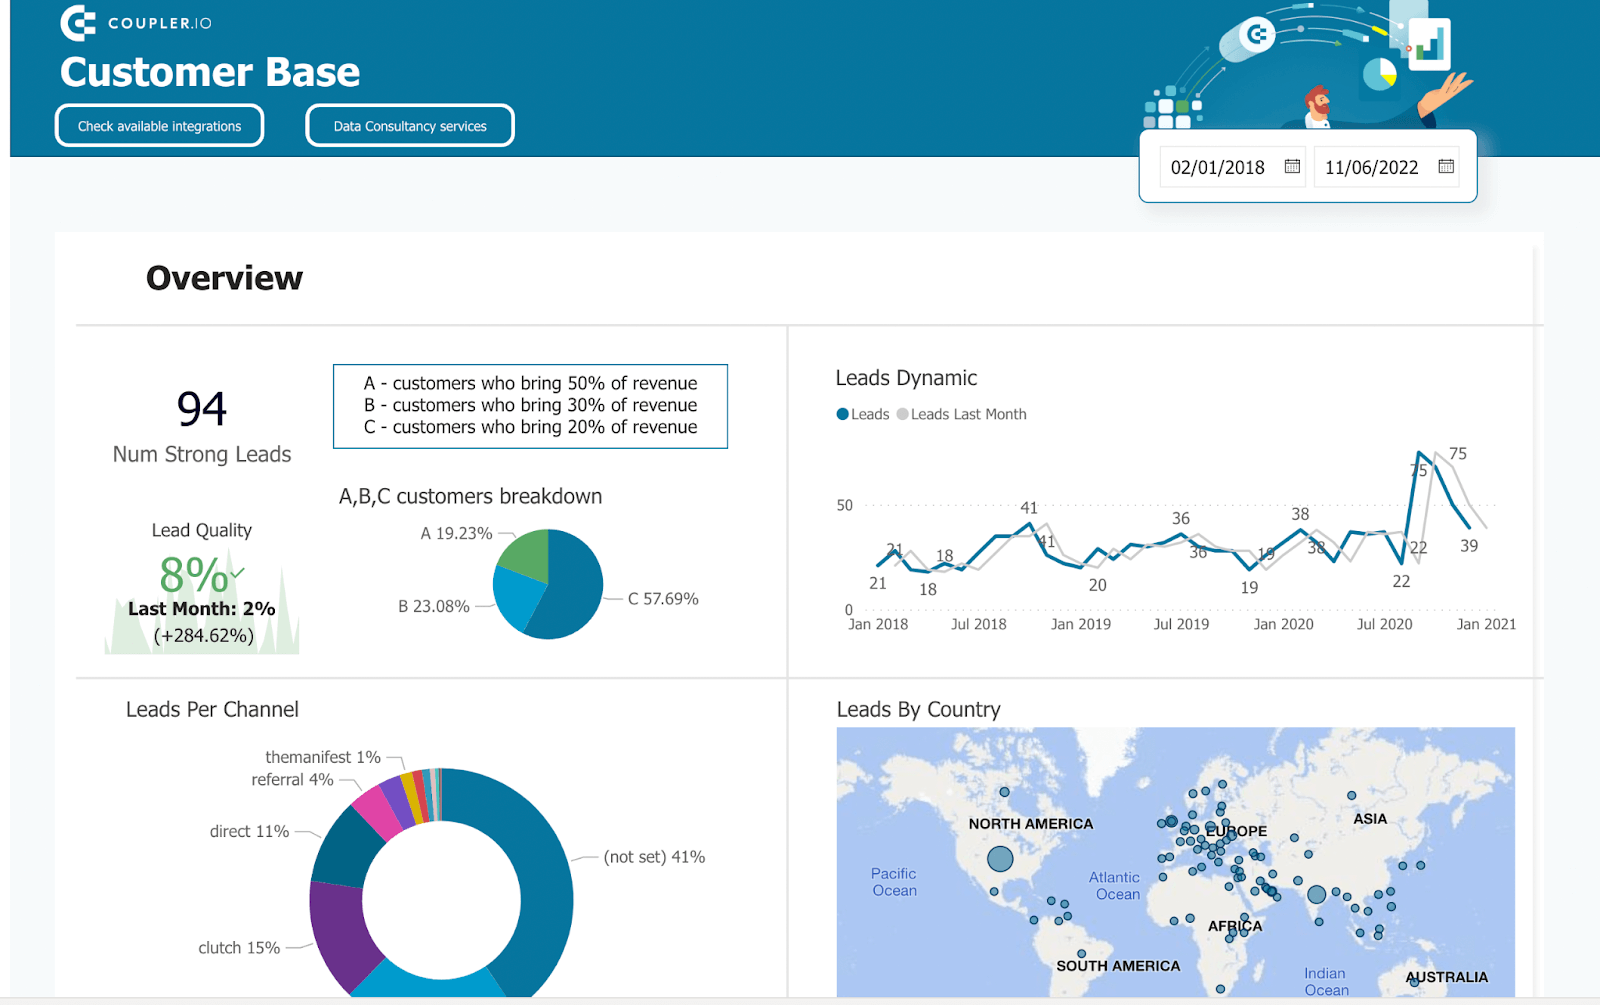1600x1005 pixels.
Task: Click the Coupler.io logo icon
Action: coord(78,22)
